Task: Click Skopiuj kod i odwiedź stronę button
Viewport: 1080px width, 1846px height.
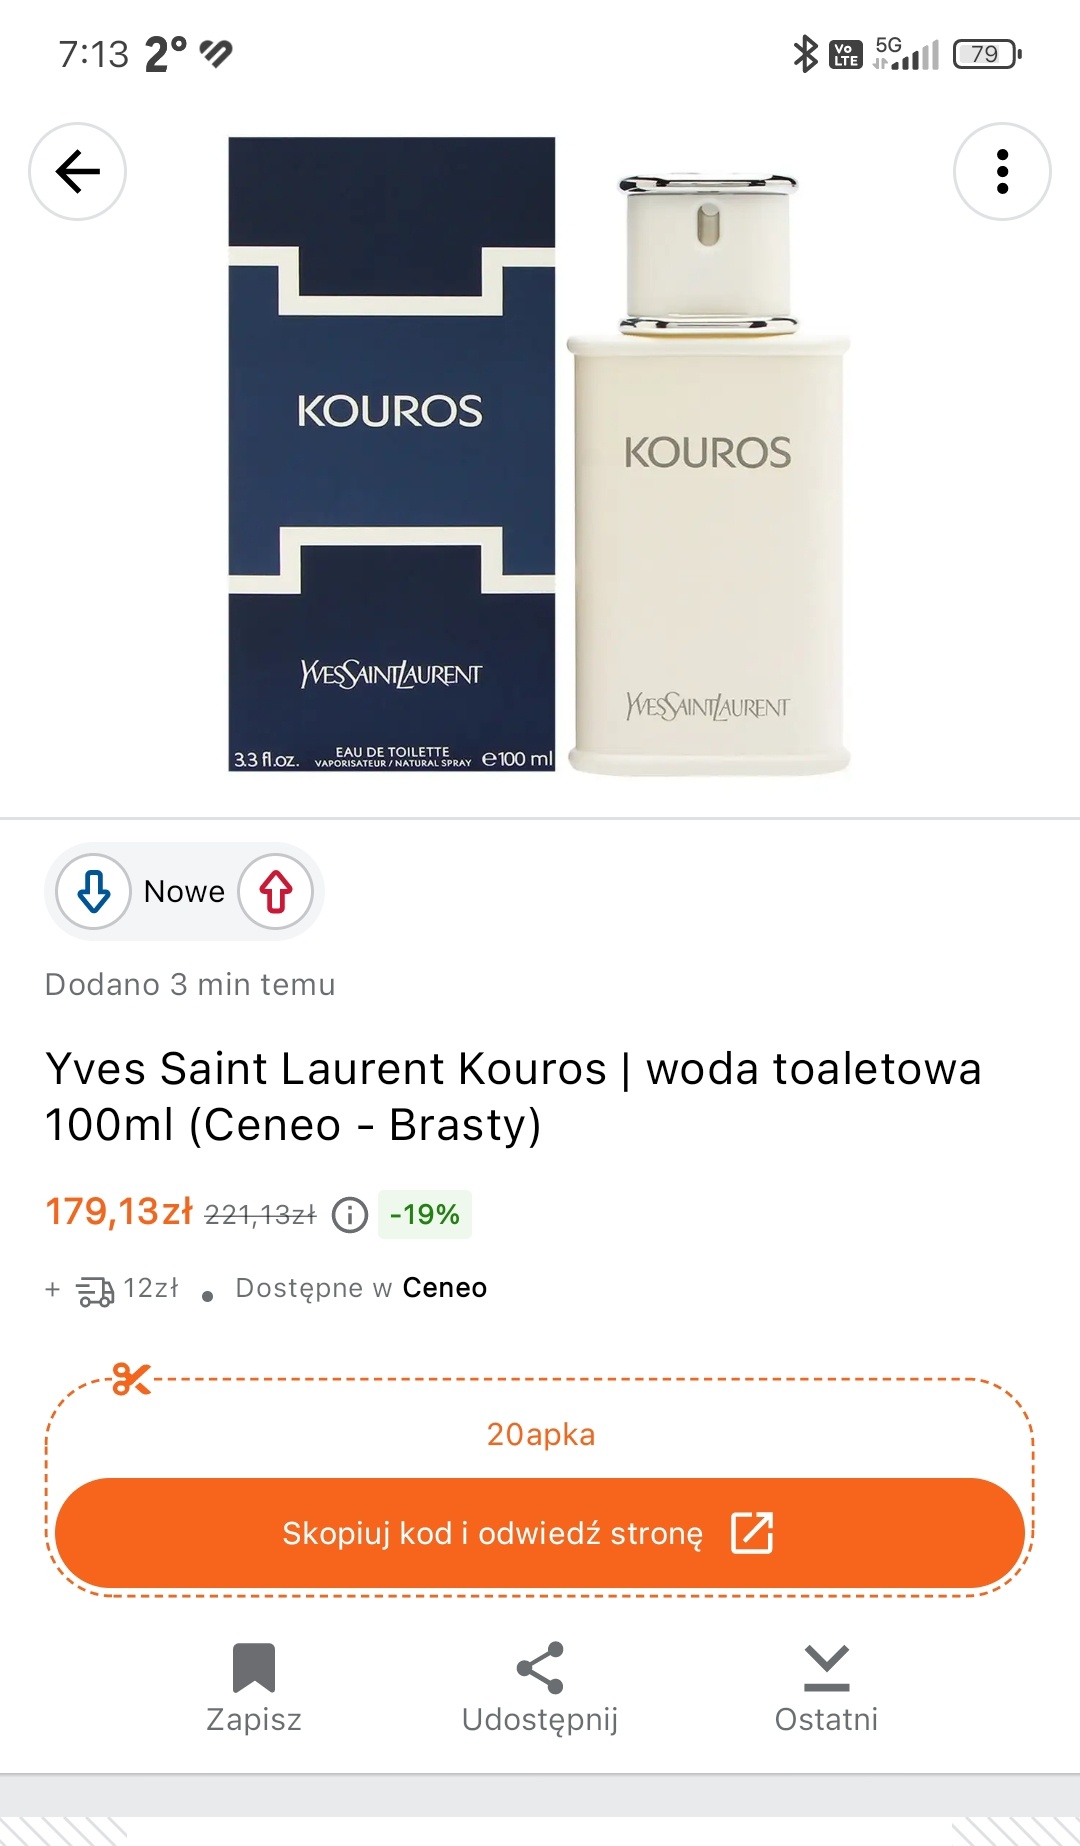Action: coord(540,1533)
